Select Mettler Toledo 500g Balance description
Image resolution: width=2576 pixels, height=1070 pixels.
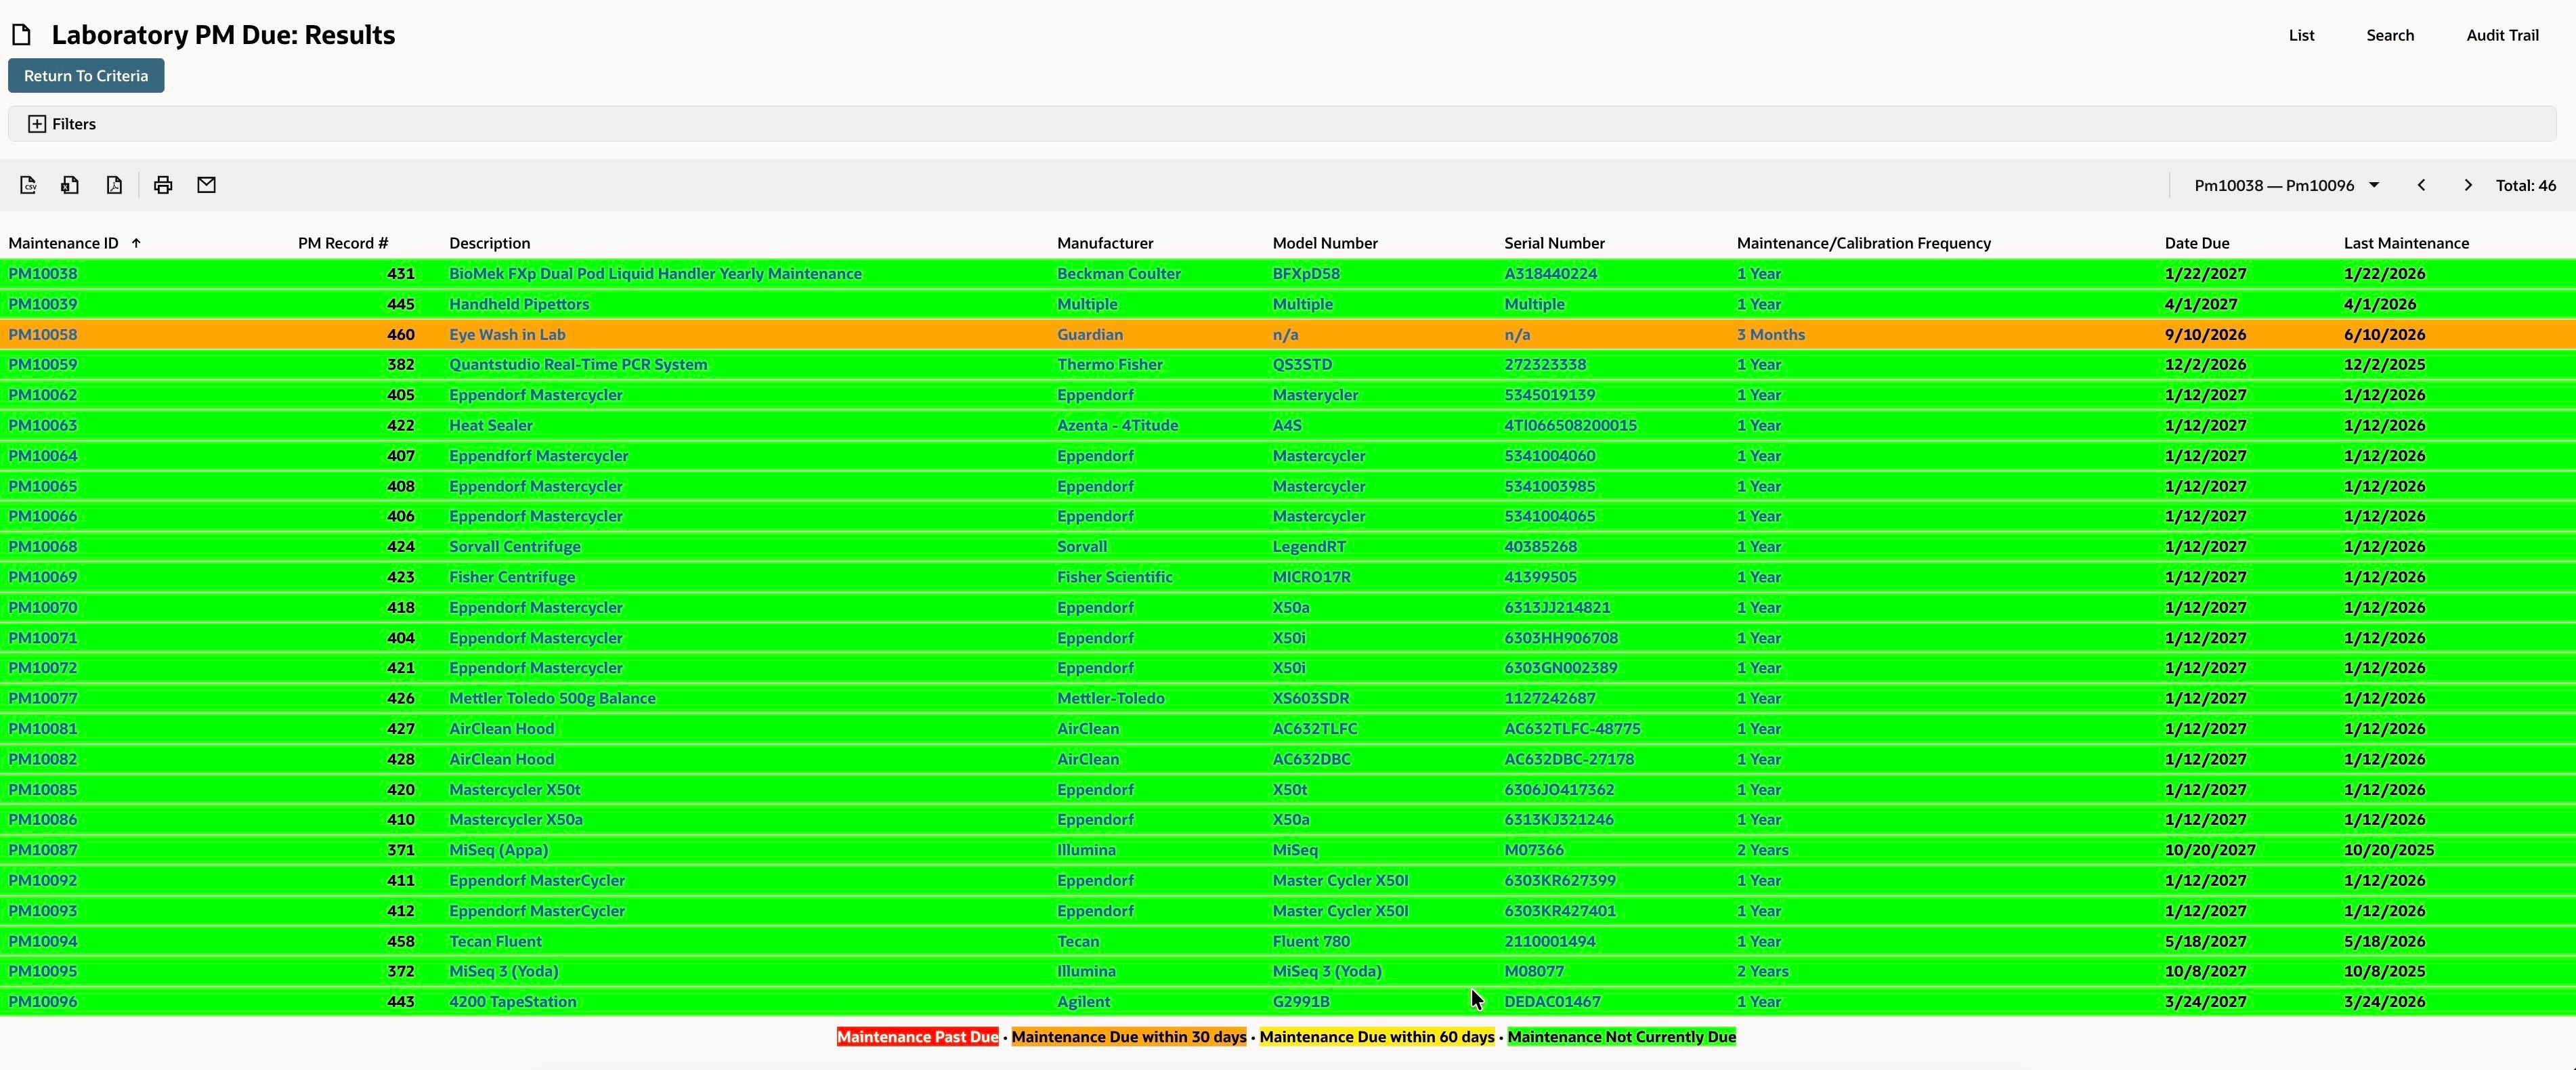552,698
